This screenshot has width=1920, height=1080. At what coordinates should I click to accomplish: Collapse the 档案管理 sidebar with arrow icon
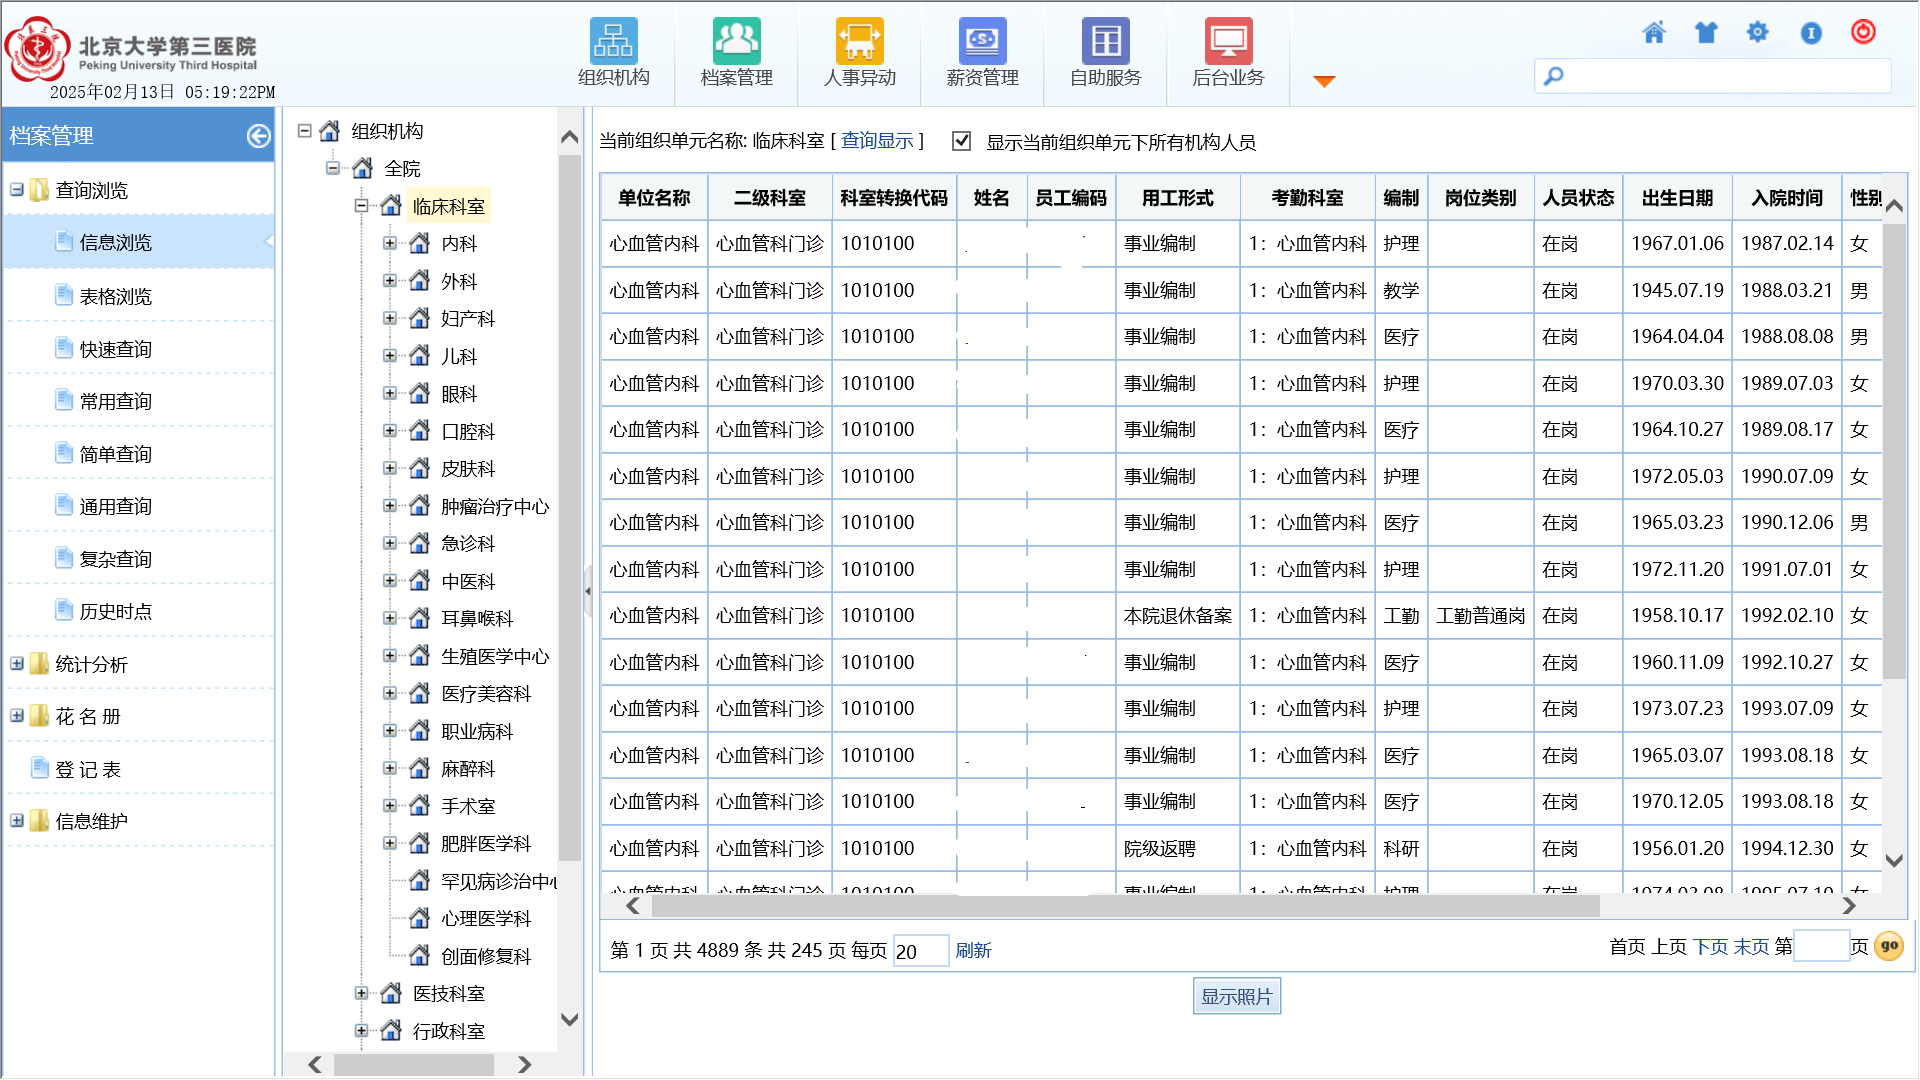[258, 136]
